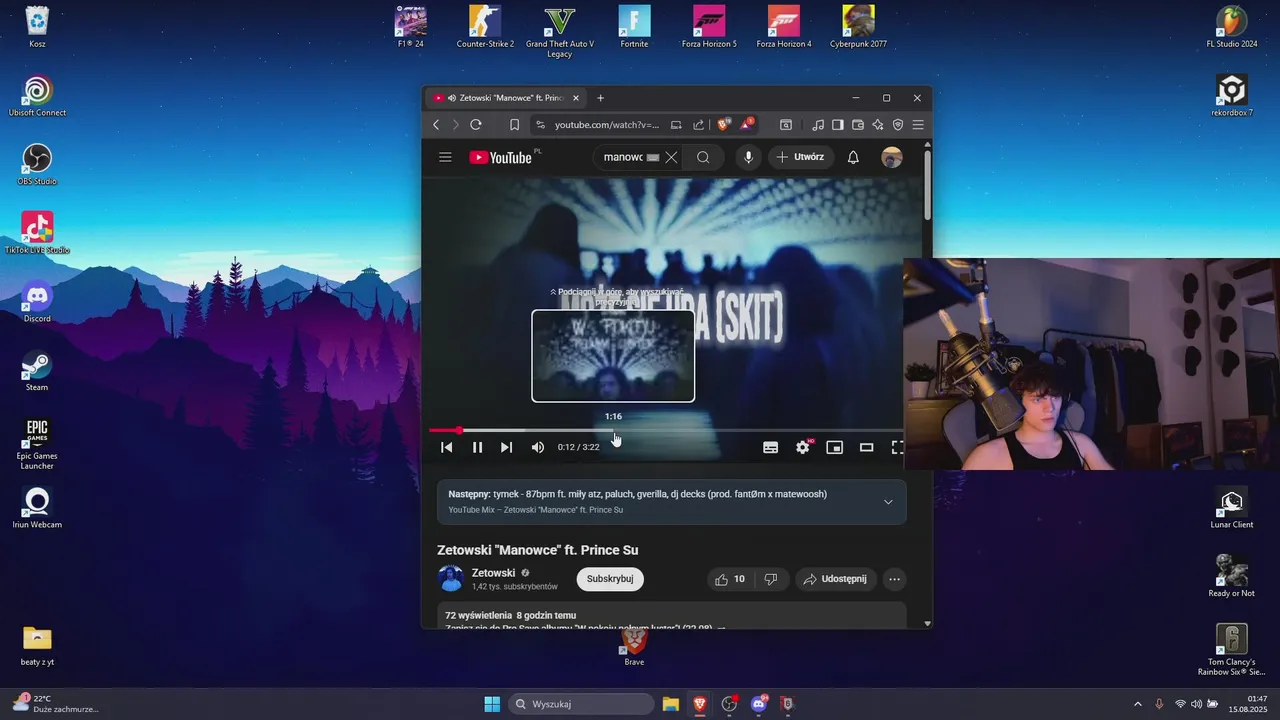The image size is (1280, 720).
Task: Like the video with thumbs up
Action: point(729,579)
